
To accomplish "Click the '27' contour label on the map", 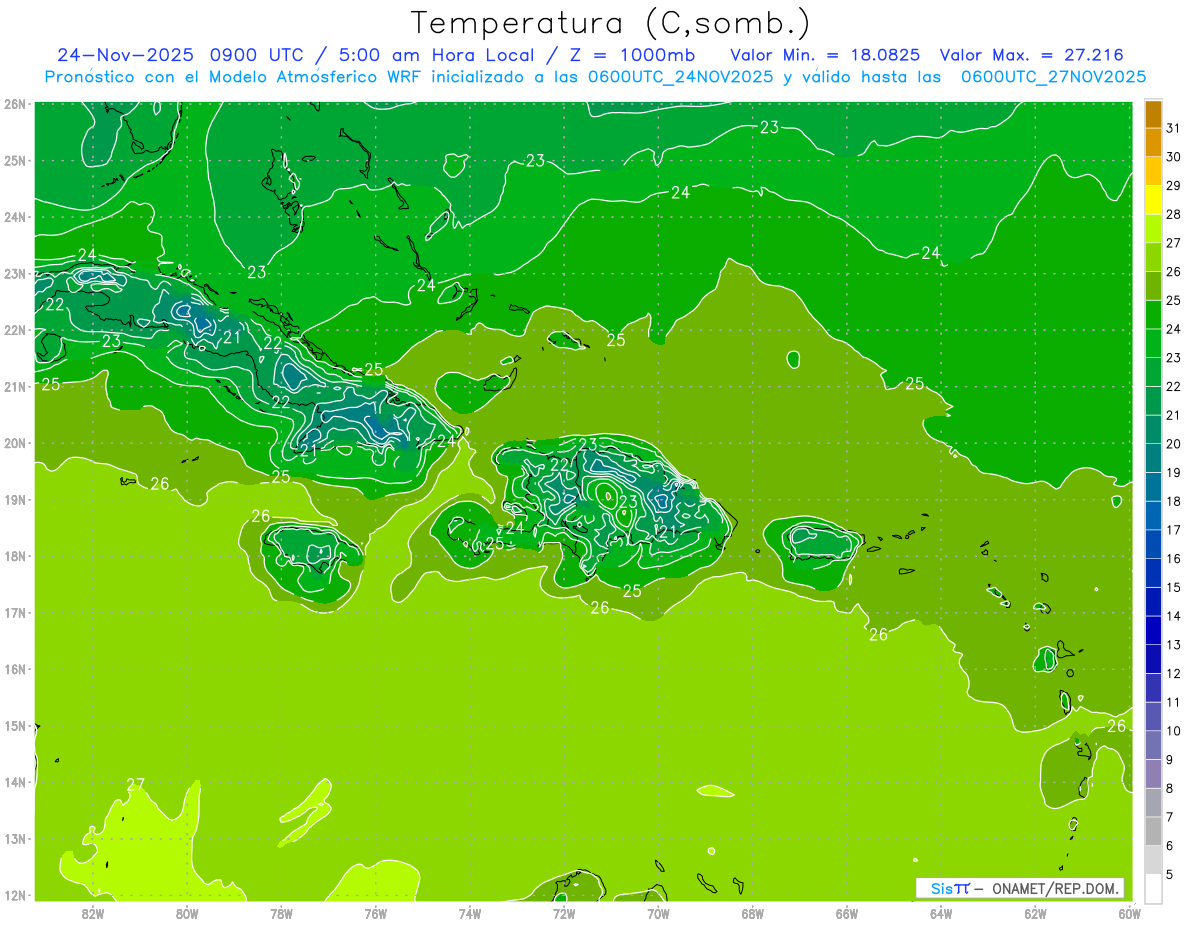I will coord(135,784).
